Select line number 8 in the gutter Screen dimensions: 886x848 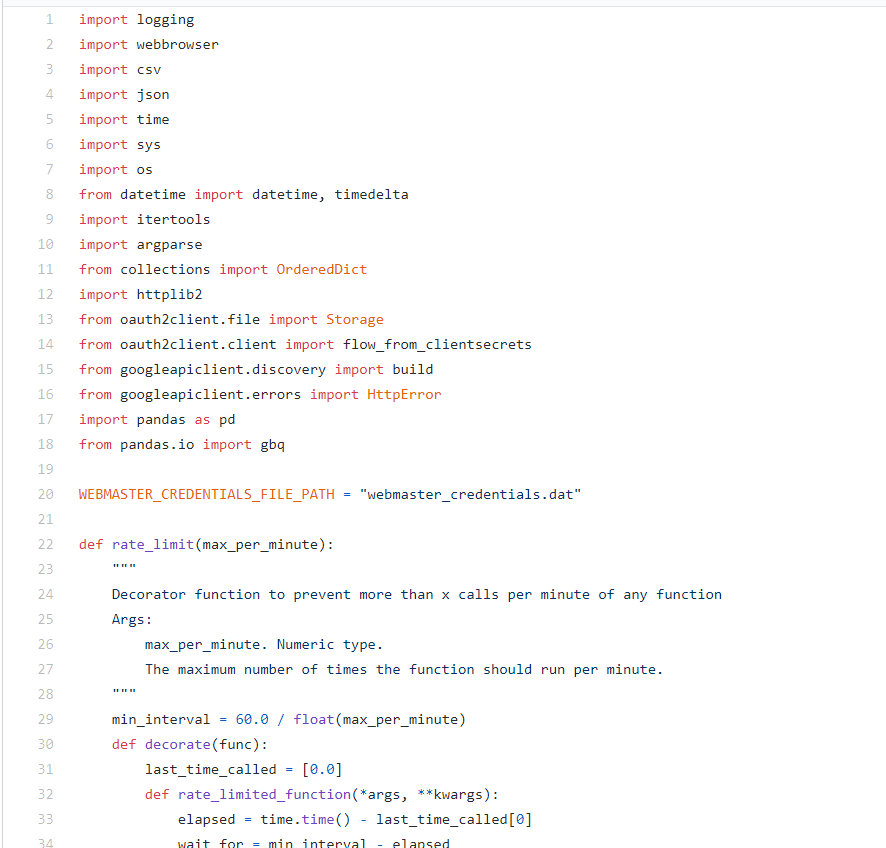pyautogui.click(x=49, y=194)
